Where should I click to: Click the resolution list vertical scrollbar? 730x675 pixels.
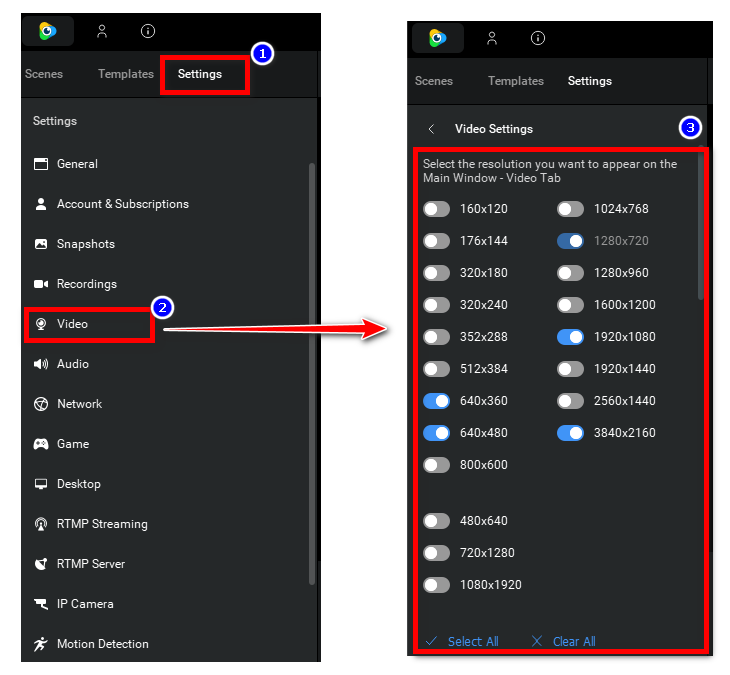[x=700, y=230]
